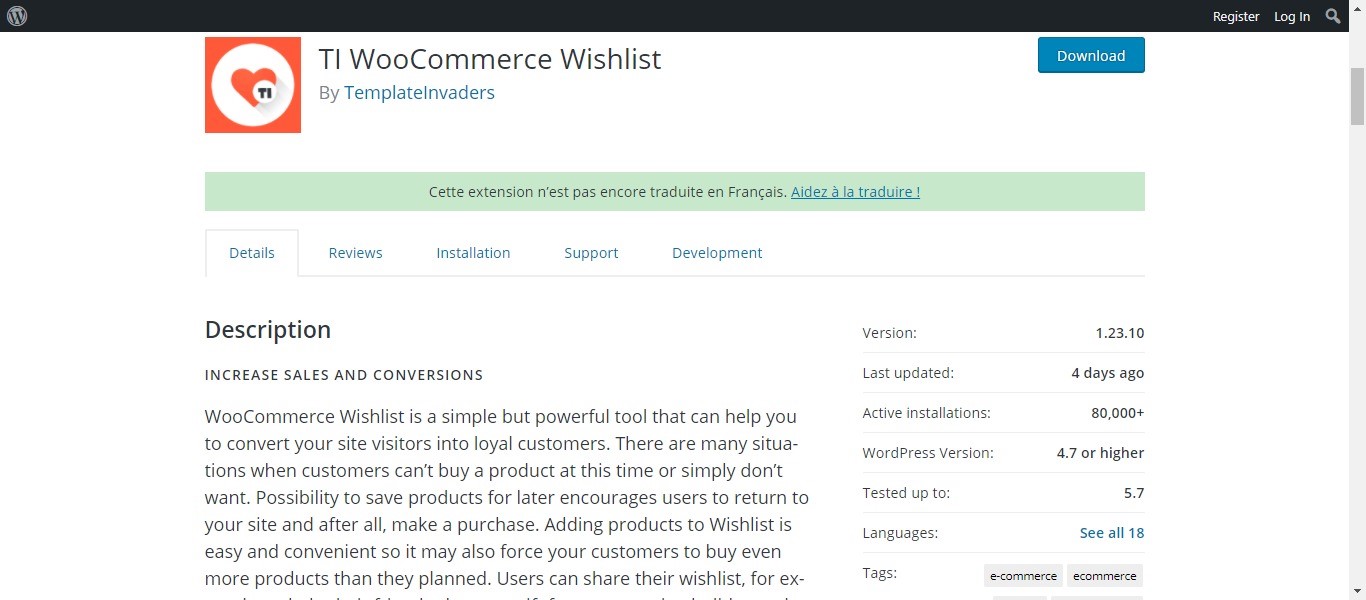
Task: View the Development tab
Action: 717,253
